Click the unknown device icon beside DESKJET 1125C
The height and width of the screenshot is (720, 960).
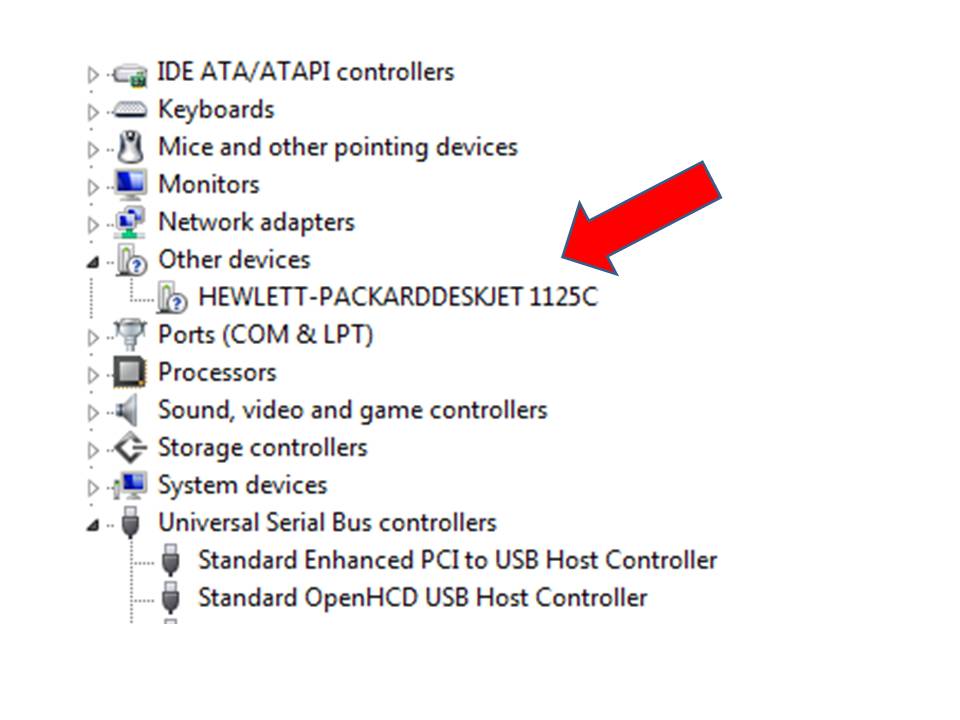pyautogui.click(x=172, y=297)
